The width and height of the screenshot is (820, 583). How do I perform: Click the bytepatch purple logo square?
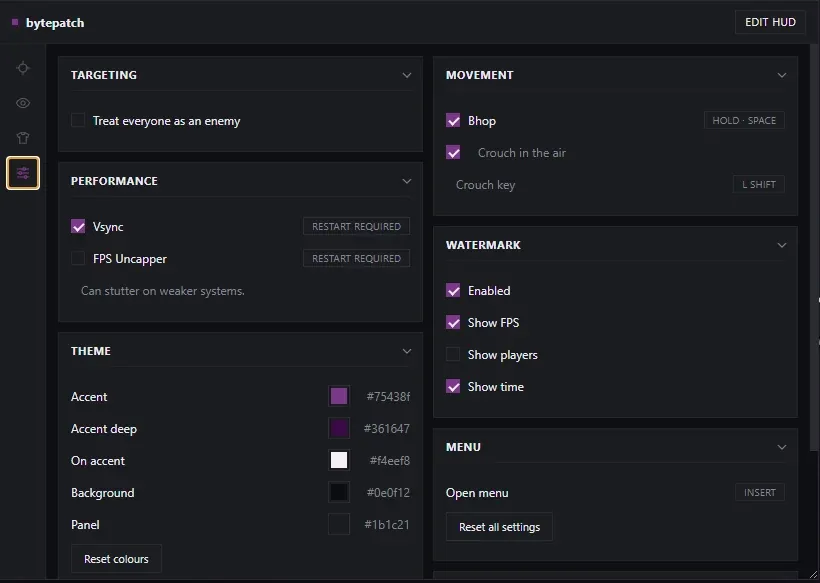click(x=15, y=22)
